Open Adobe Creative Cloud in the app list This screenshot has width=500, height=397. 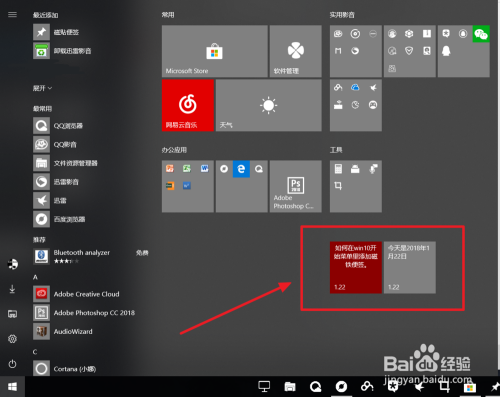[76, 294]
